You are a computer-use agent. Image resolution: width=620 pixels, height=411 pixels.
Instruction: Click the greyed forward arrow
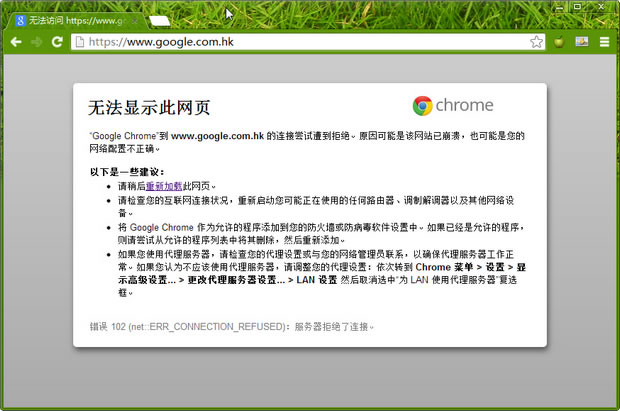pyautogui.click(x=36, y=42)
